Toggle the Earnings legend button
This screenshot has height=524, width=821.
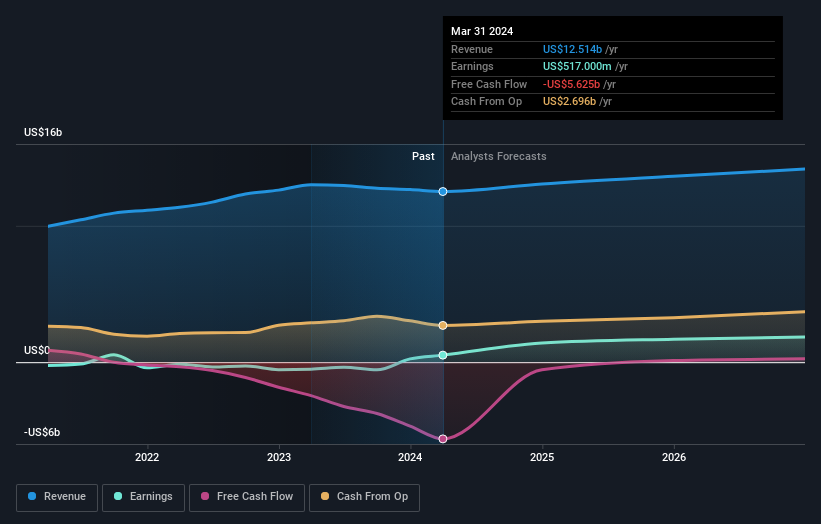[x=143, y=497]
